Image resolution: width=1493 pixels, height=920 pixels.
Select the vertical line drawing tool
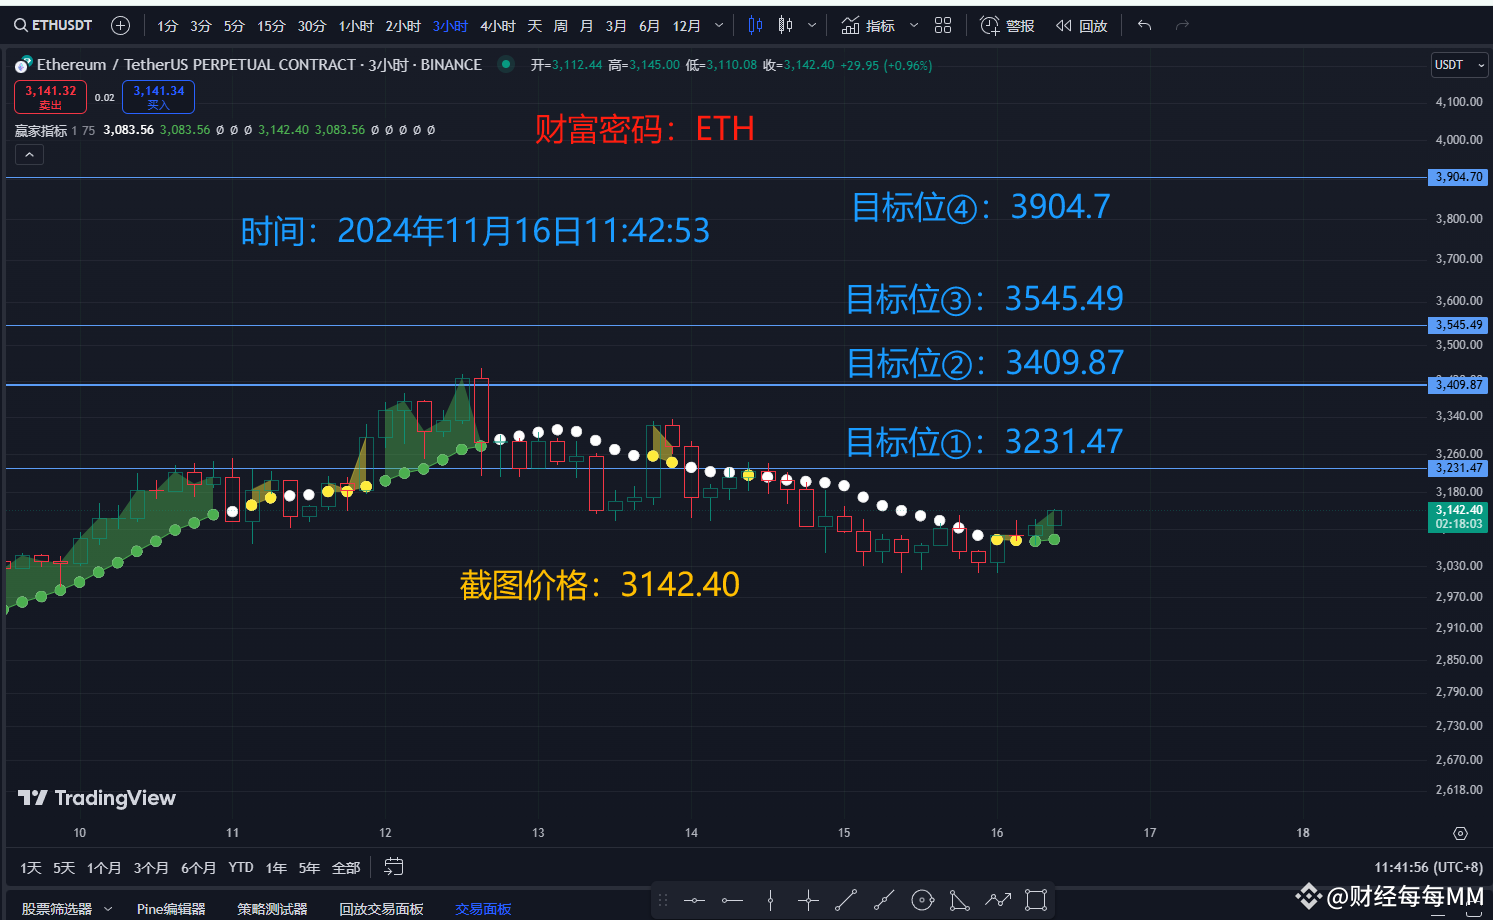pos(770,900)
